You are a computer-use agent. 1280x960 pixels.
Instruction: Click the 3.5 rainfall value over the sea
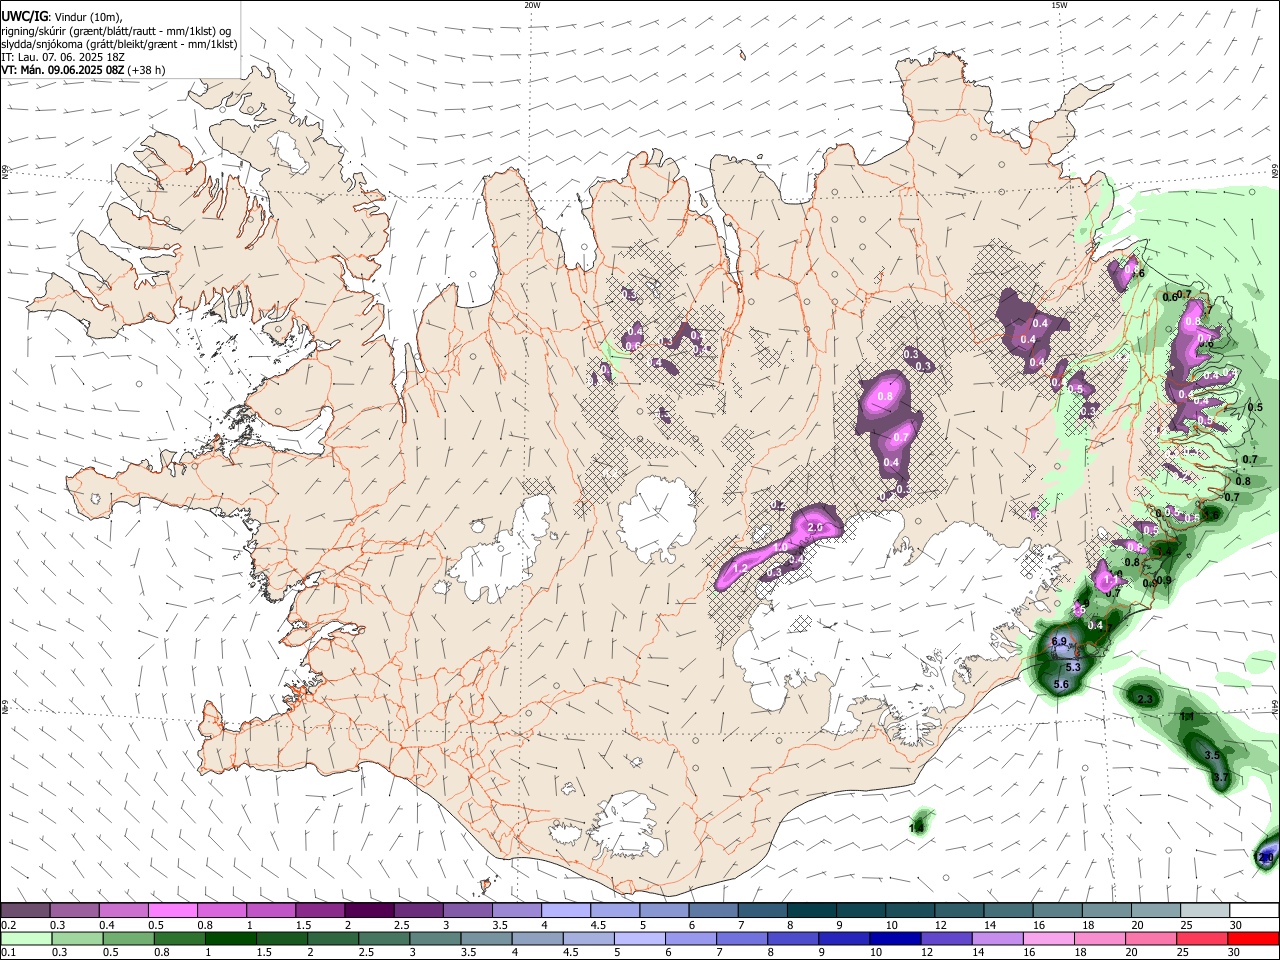pyautogui.click(x=1212, y=755)
